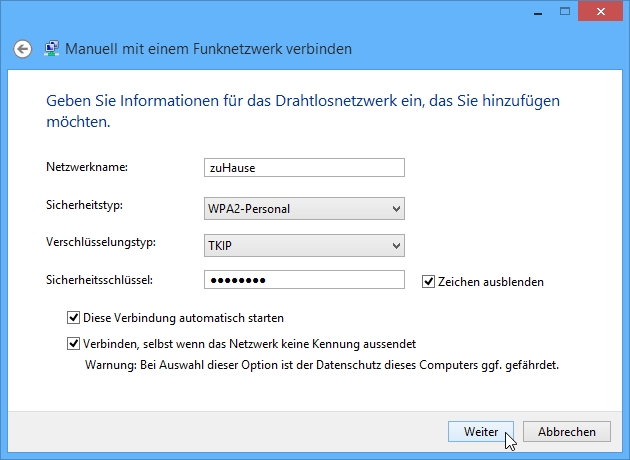Click the 'Verschlüsselungstyp:' label
This screenshot has width=630, height=460.
pyautogui.click(x=100, y=242)
